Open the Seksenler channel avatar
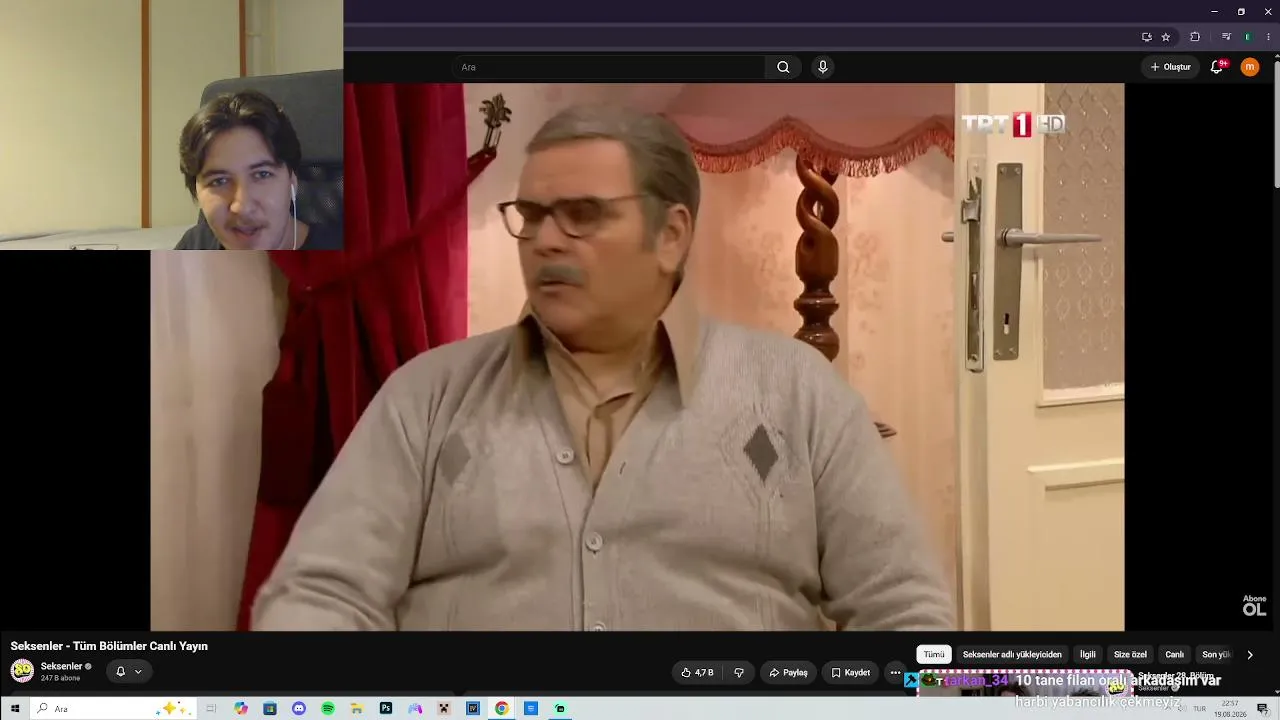Screen dimensions: 1280x720 click(22, 671)
